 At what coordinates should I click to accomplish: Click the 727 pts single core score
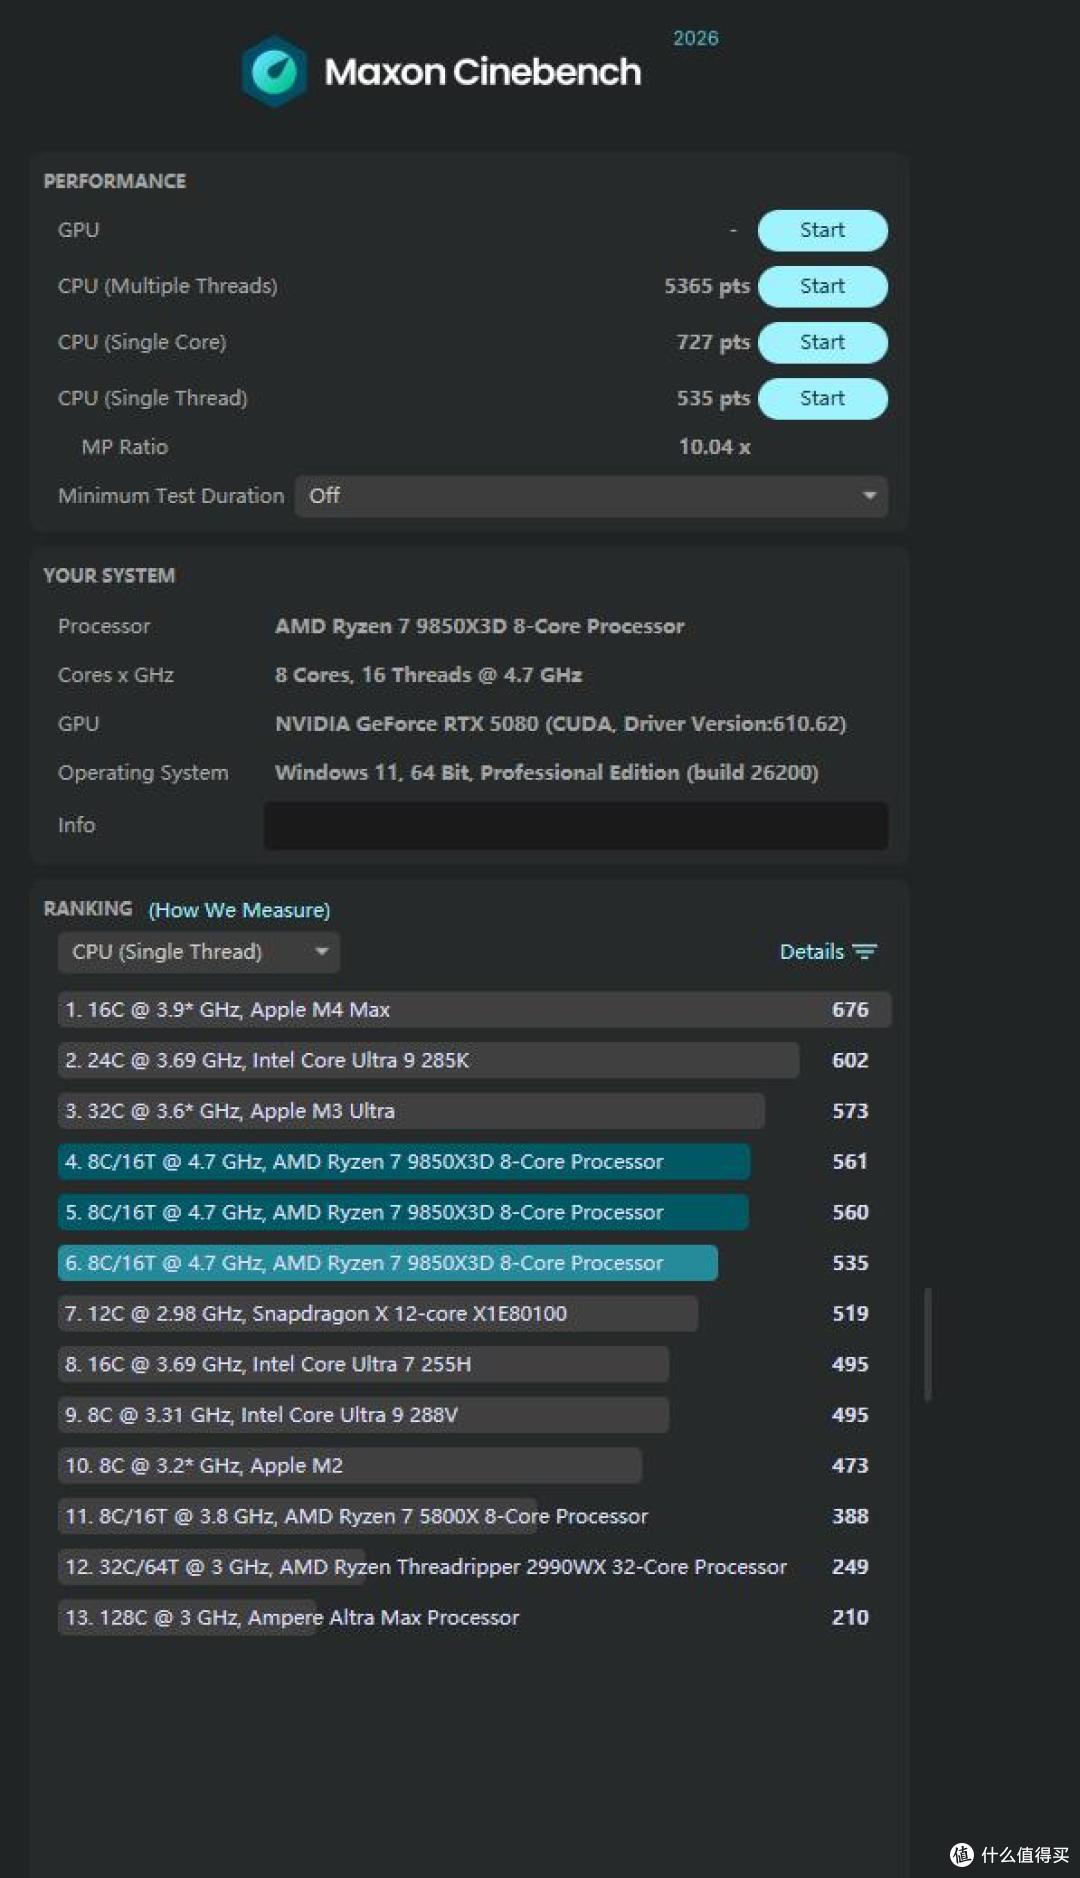coord(713,342)
